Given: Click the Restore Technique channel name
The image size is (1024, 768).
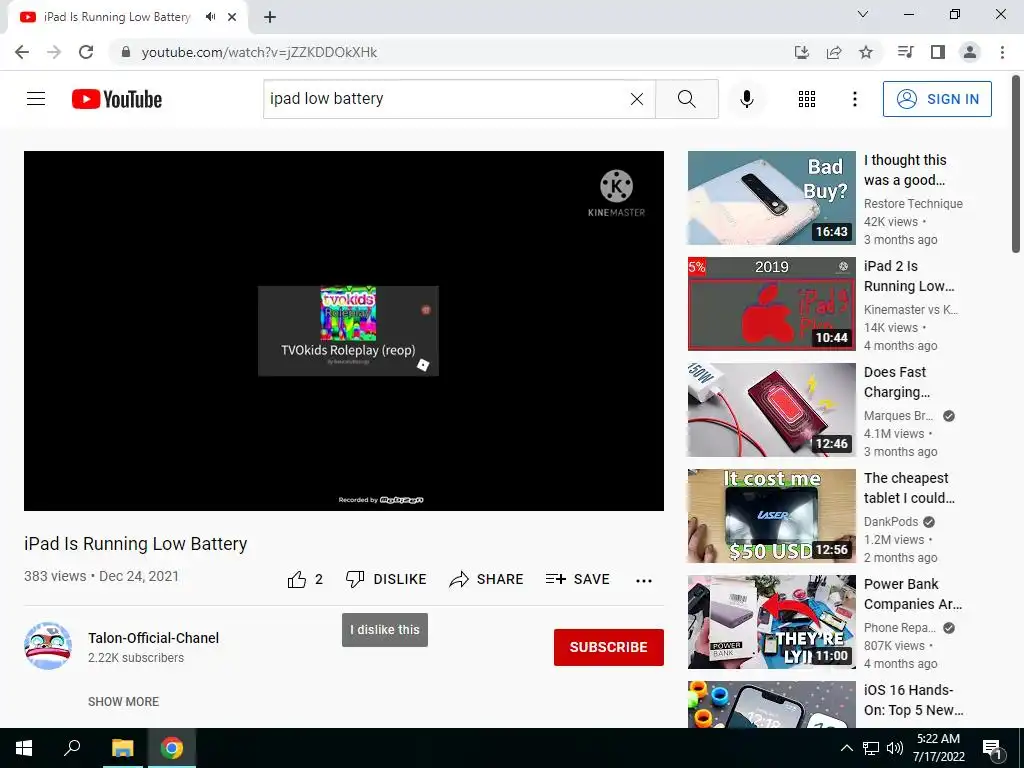Looking at the screenshot, I should 913,203.
